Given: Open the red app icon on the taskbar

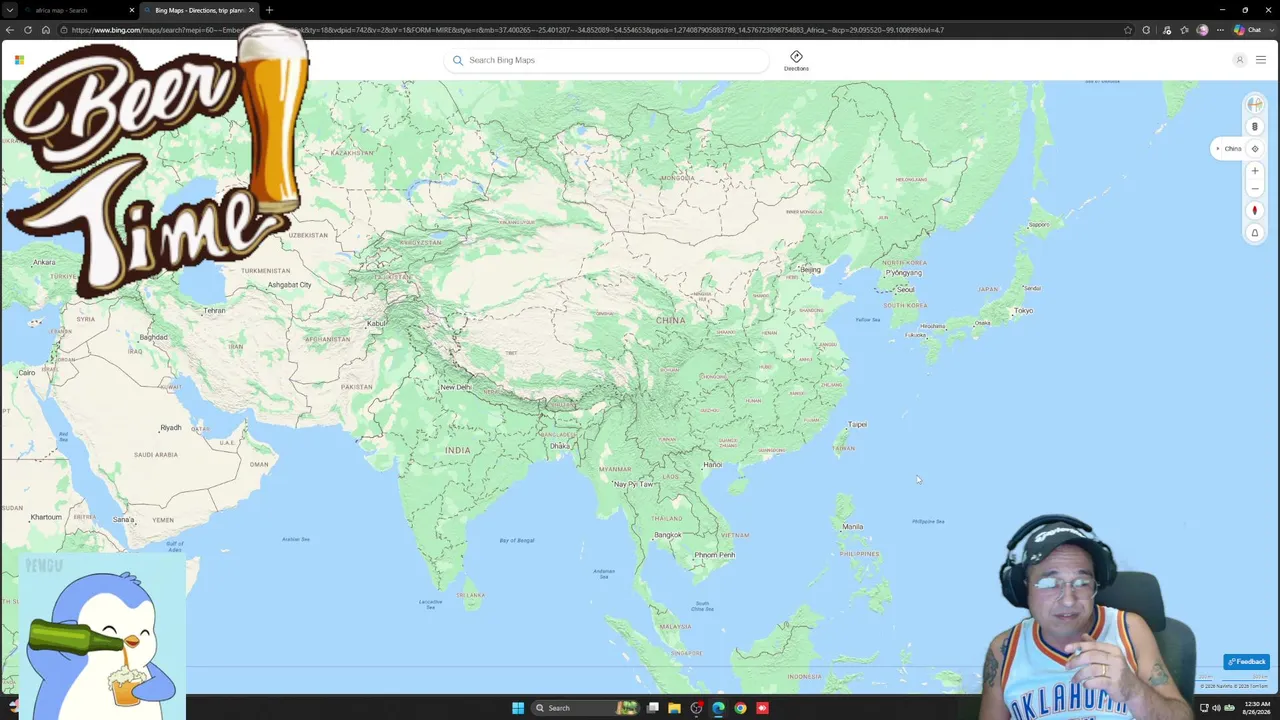Looking at the screenshot, I should [x=762, y=708].
